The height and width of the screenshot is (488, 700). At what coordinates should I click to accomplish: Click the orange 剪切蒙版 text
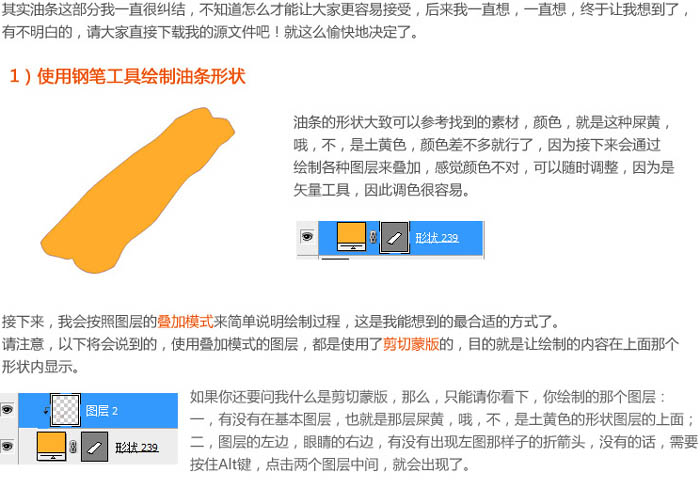click(x=411, y=344)
